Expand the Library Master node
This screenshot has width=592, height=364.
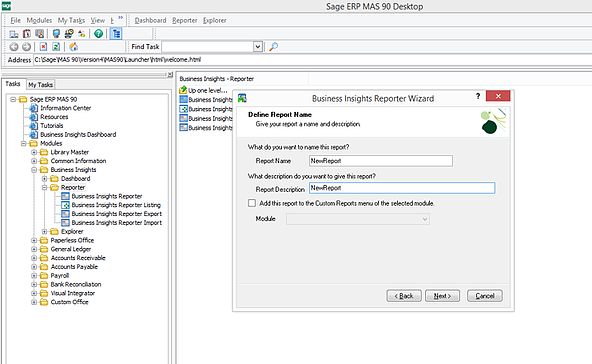point(34,152)
